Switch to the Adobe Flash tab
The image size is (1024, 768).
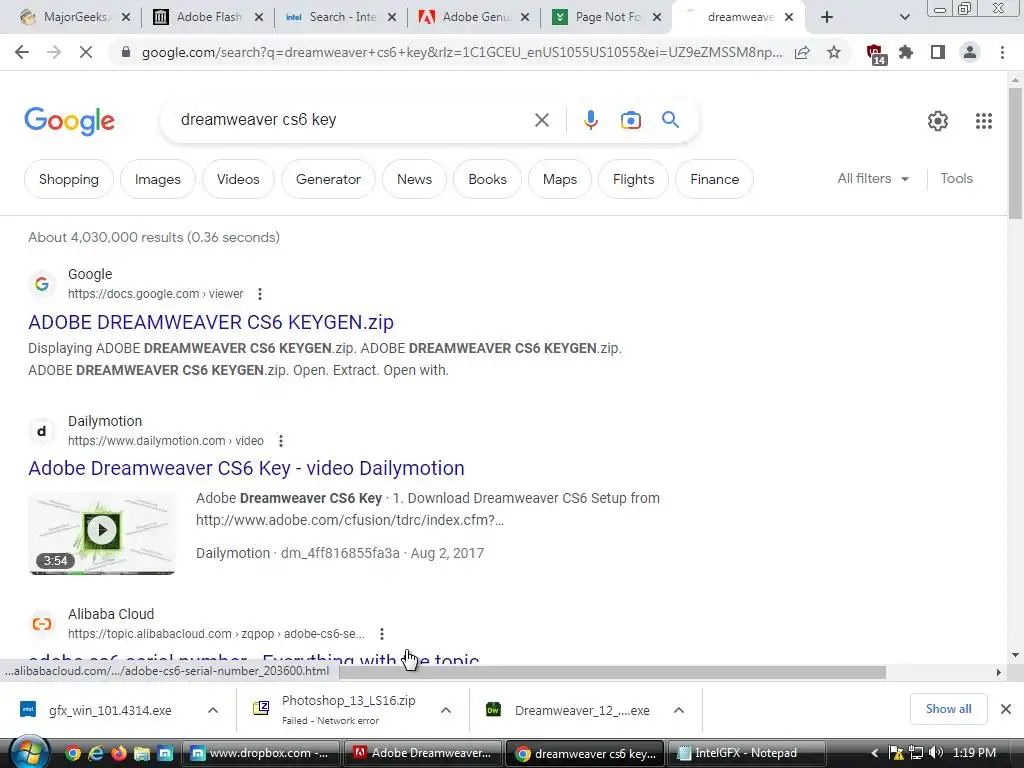[x=208, y=17]
